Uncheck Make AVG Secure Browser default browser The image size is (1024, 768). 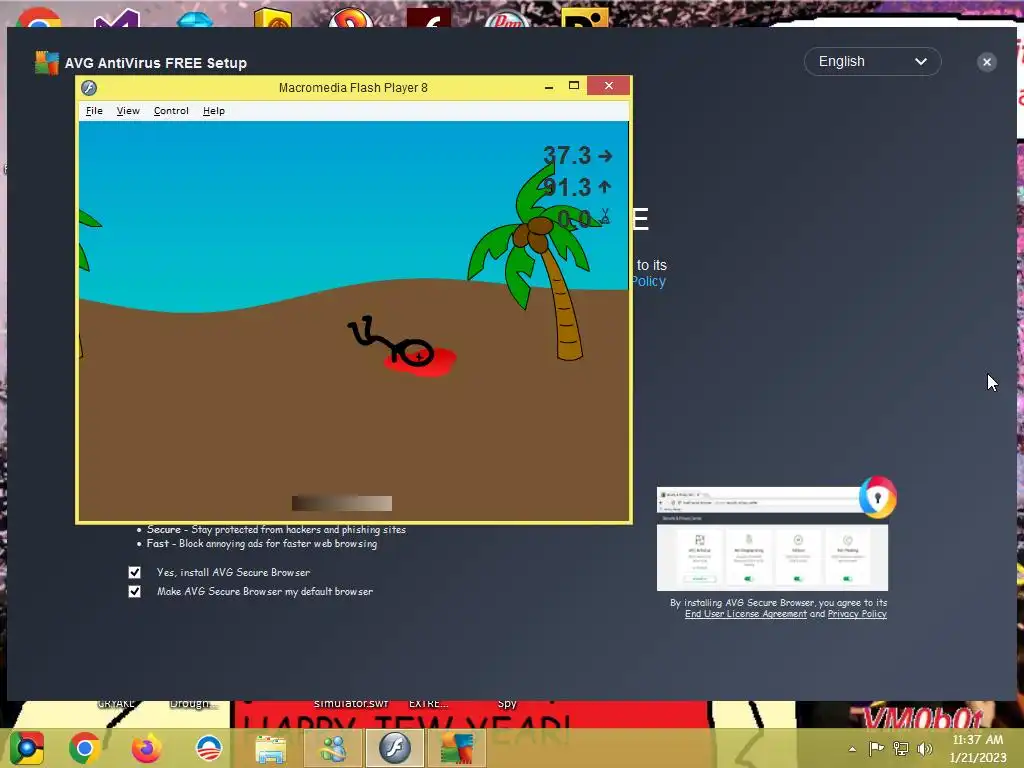[135, 592]
